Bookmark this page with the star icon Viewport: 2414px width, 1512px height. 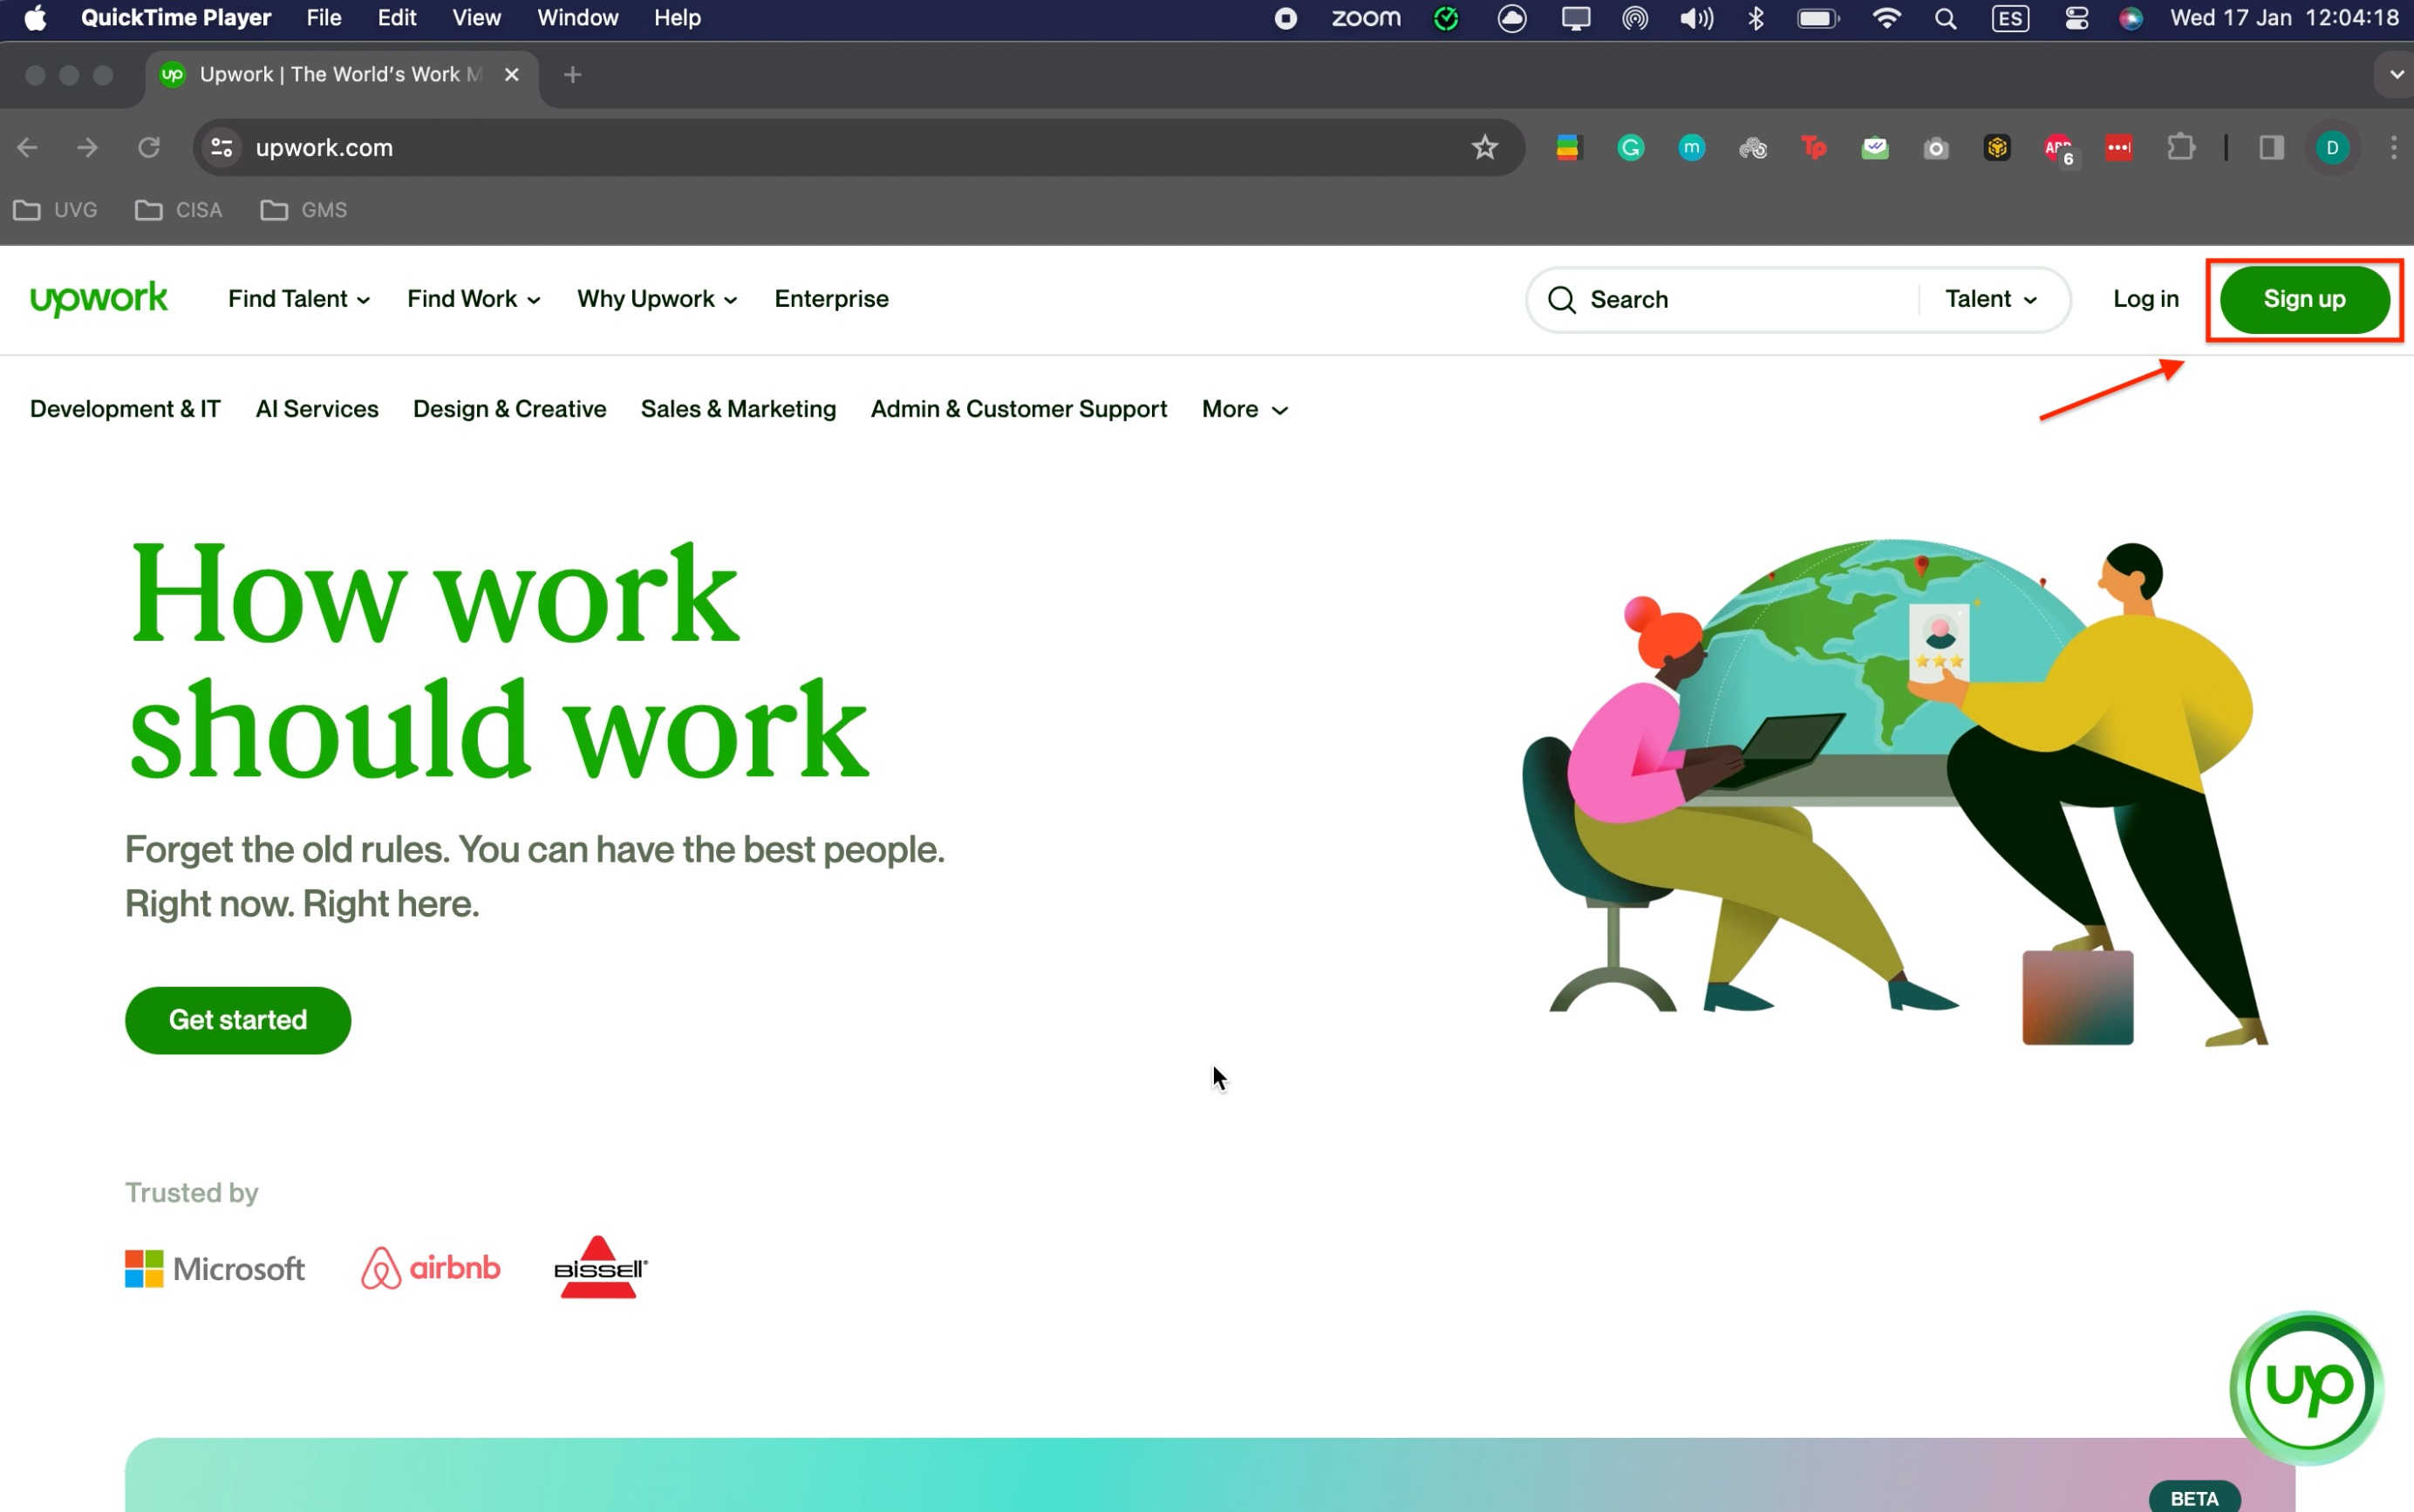tap(1484, 148)
